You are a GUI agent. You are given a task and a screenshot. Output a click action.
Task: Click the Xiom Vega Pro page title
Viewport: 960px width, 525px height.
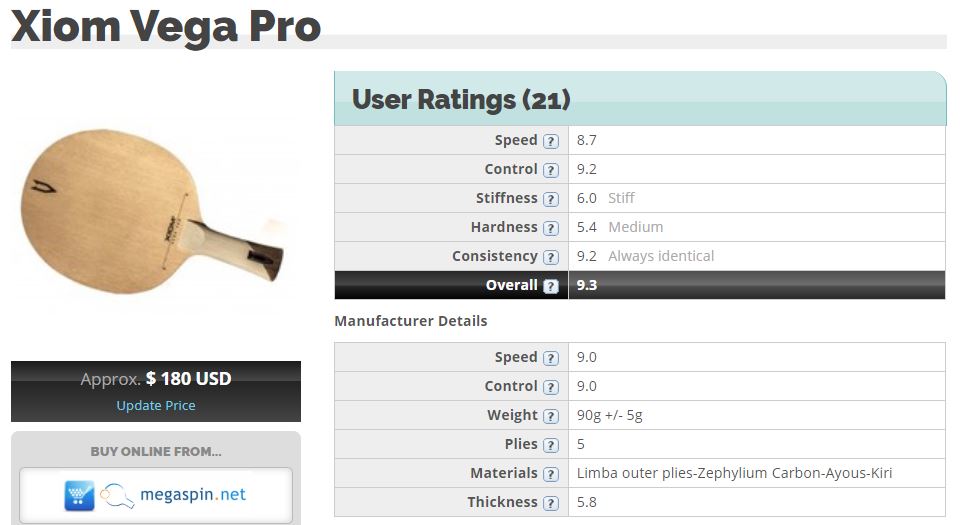pyautogui.click(x=166, y=28)
